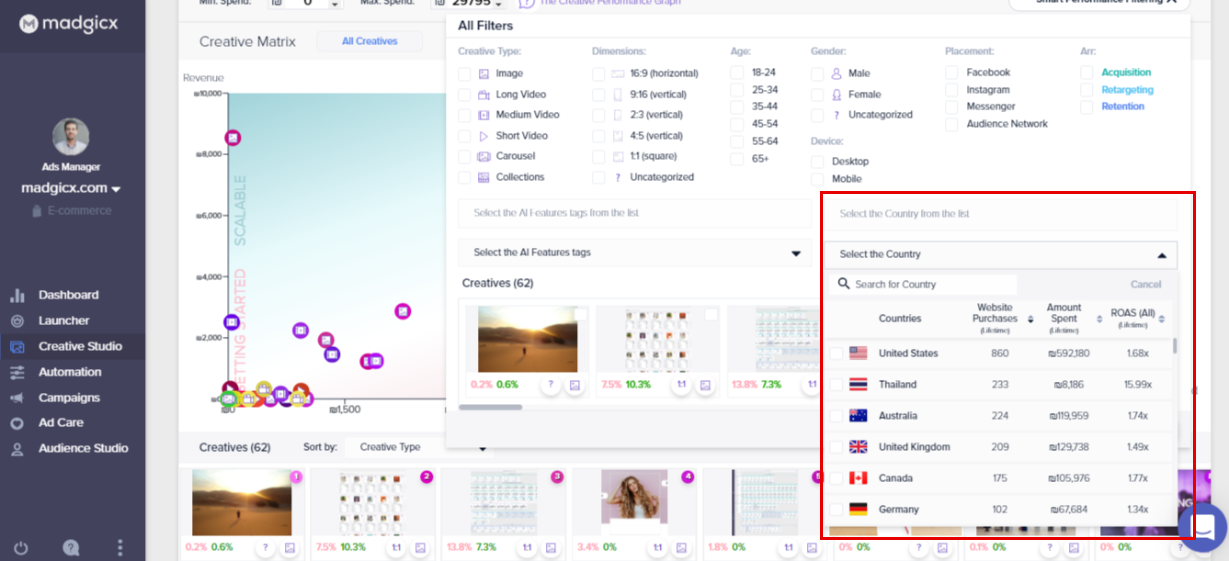Click the Creative Studio sidebar icon

tap(17, 347)
